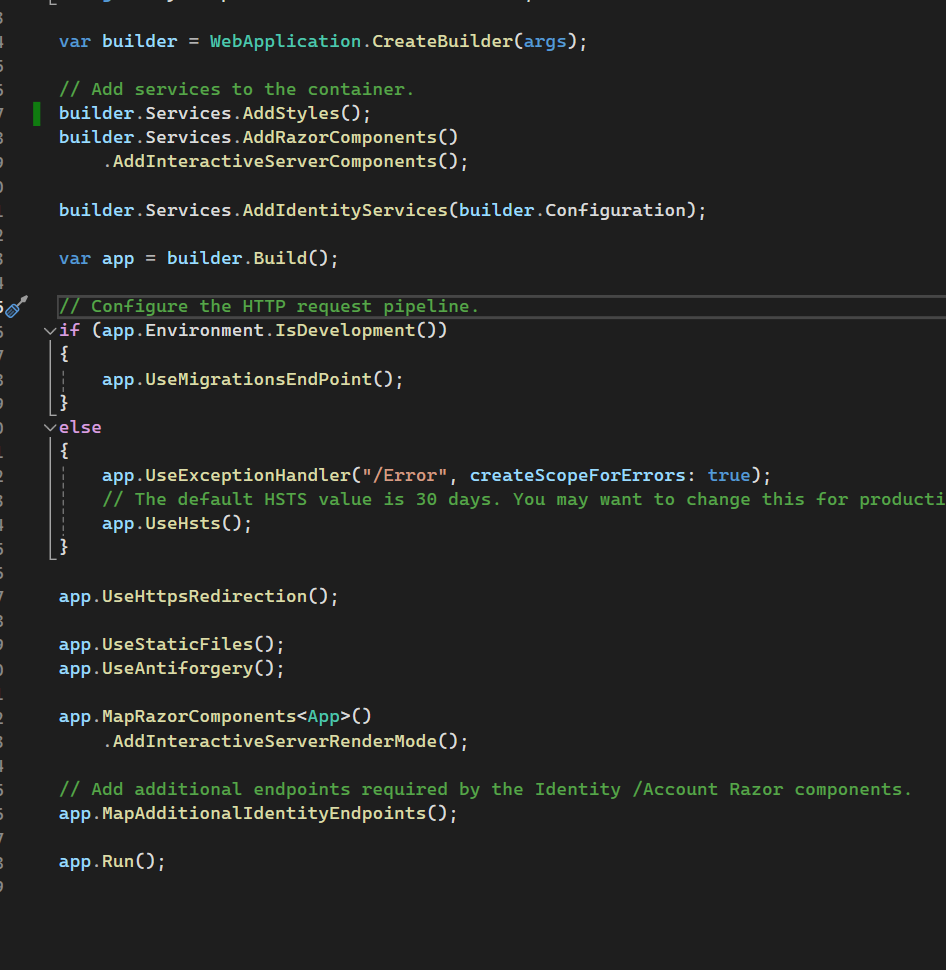Click the screwdriver code action icon
This screenshot has width=946, height=970.
click(x=16, y=308)
